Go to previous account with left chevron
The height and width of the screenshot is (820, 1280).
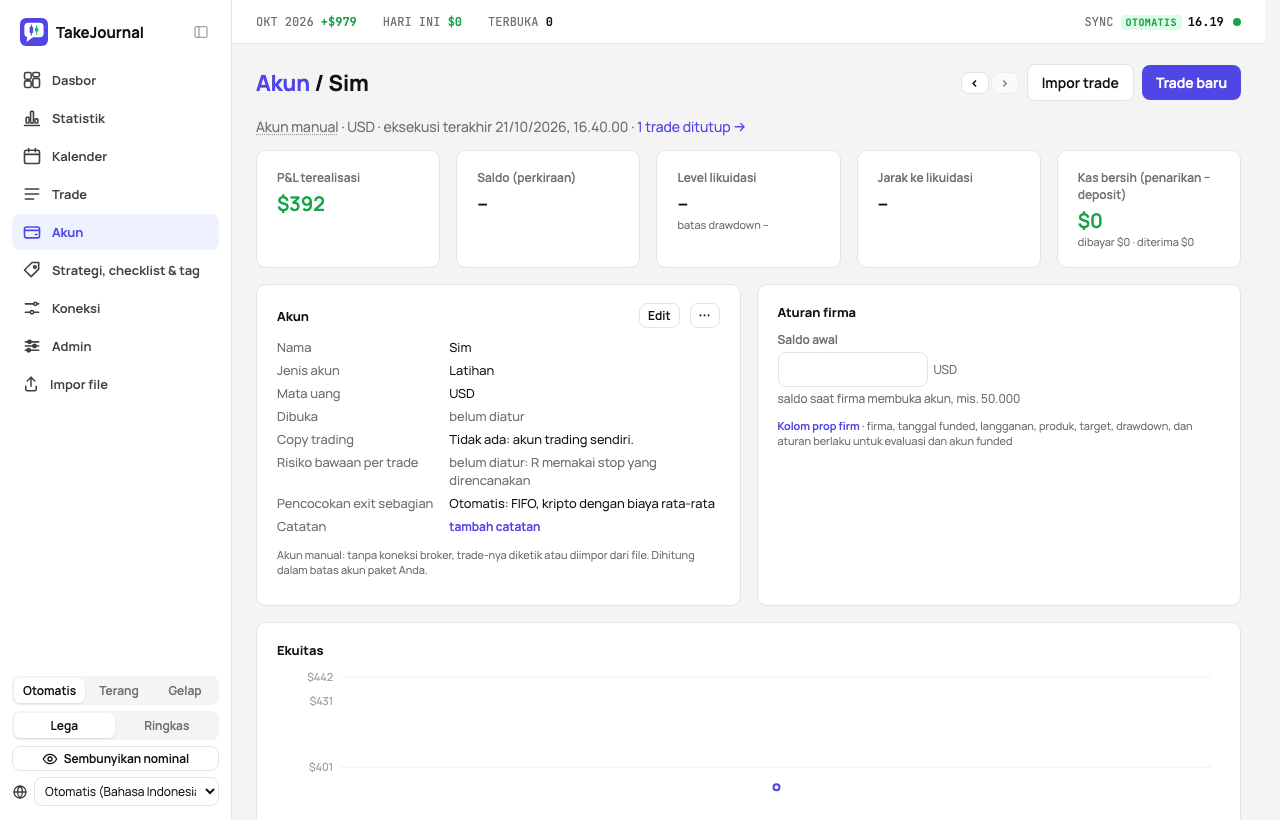[975, 83]
